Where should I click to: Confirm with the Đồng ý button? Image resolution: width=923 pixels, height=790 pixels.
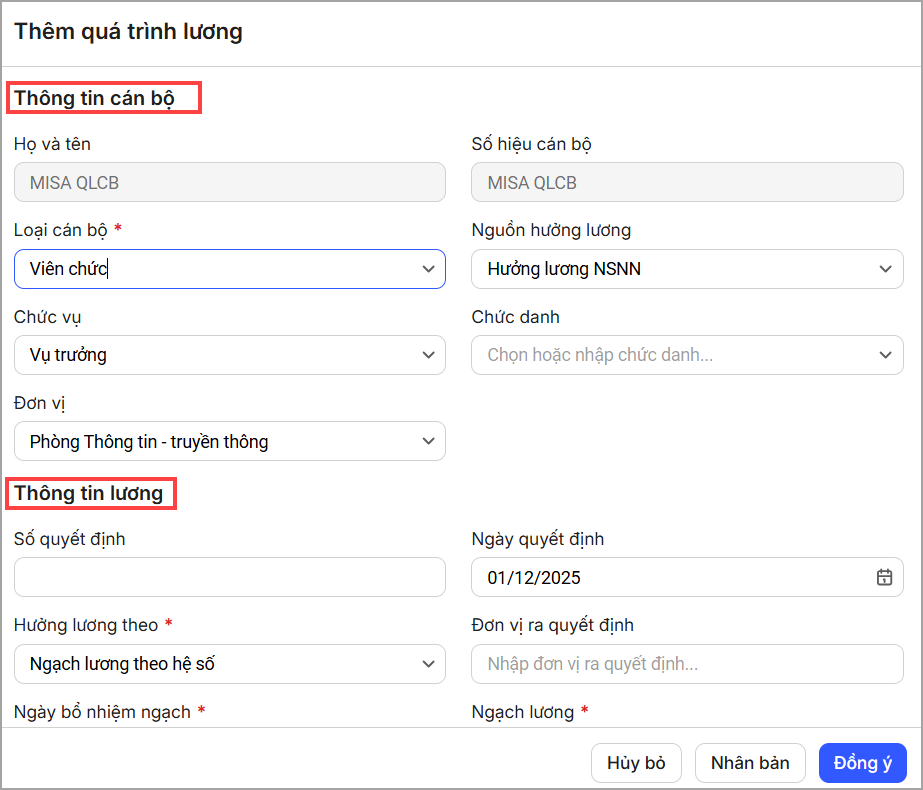click(x=862, y=763)
